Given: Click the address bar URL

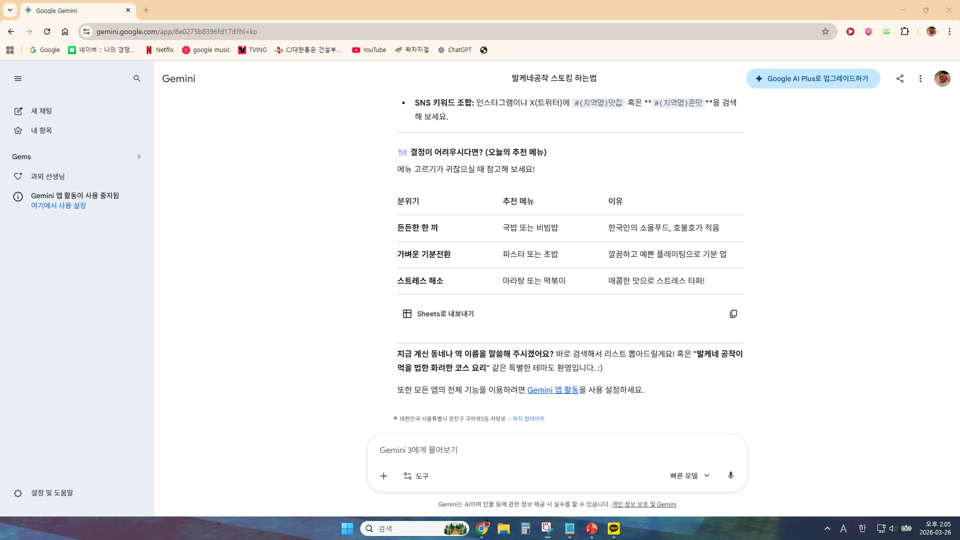Looking at the screenshot, I should tap(176, 31).
